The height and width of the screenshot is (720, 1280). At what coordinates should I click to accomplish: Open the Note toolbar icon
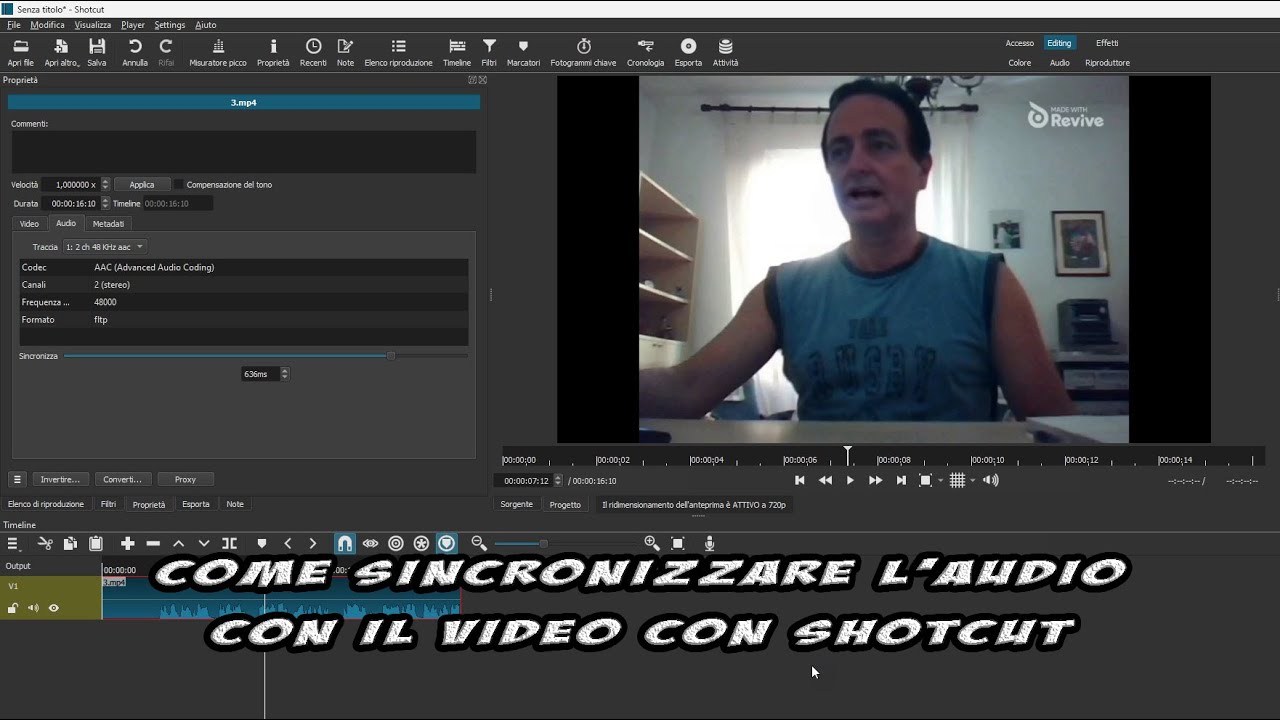(x=345, y=53)
